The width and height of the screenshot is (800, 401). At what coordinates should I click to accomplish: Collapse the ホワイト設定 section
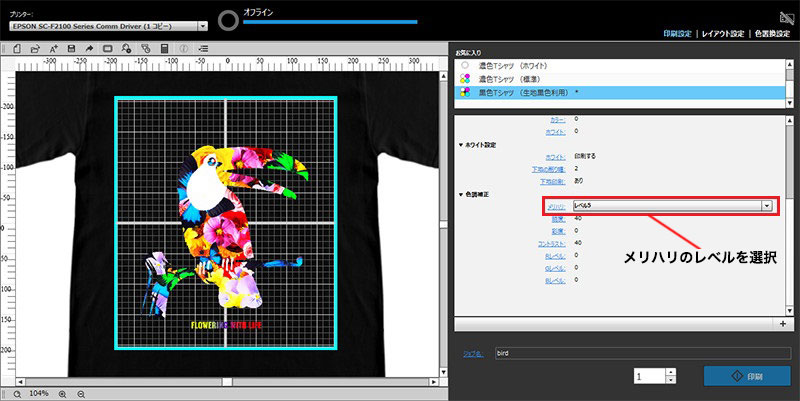(x=461, y=145)
